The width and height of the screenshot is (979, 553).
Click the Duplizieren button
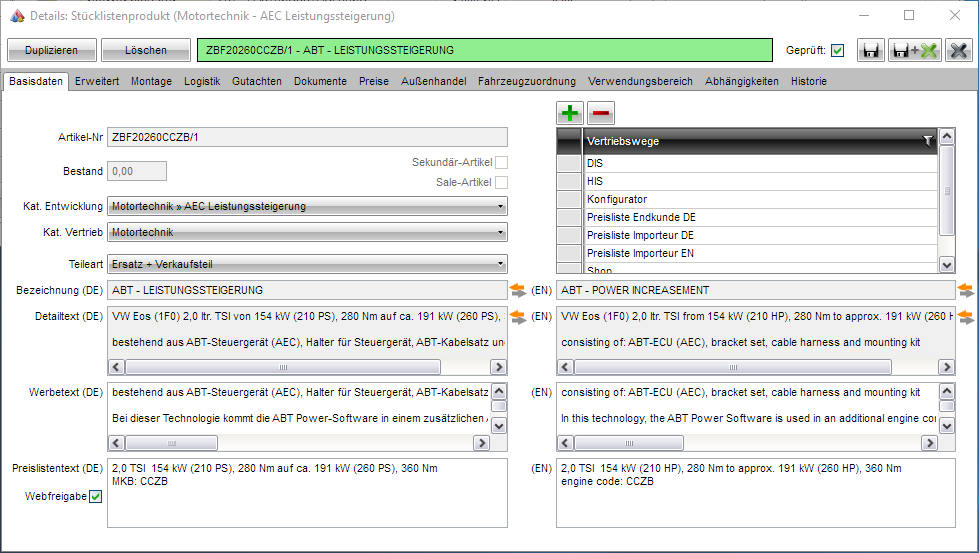(52, 50)
